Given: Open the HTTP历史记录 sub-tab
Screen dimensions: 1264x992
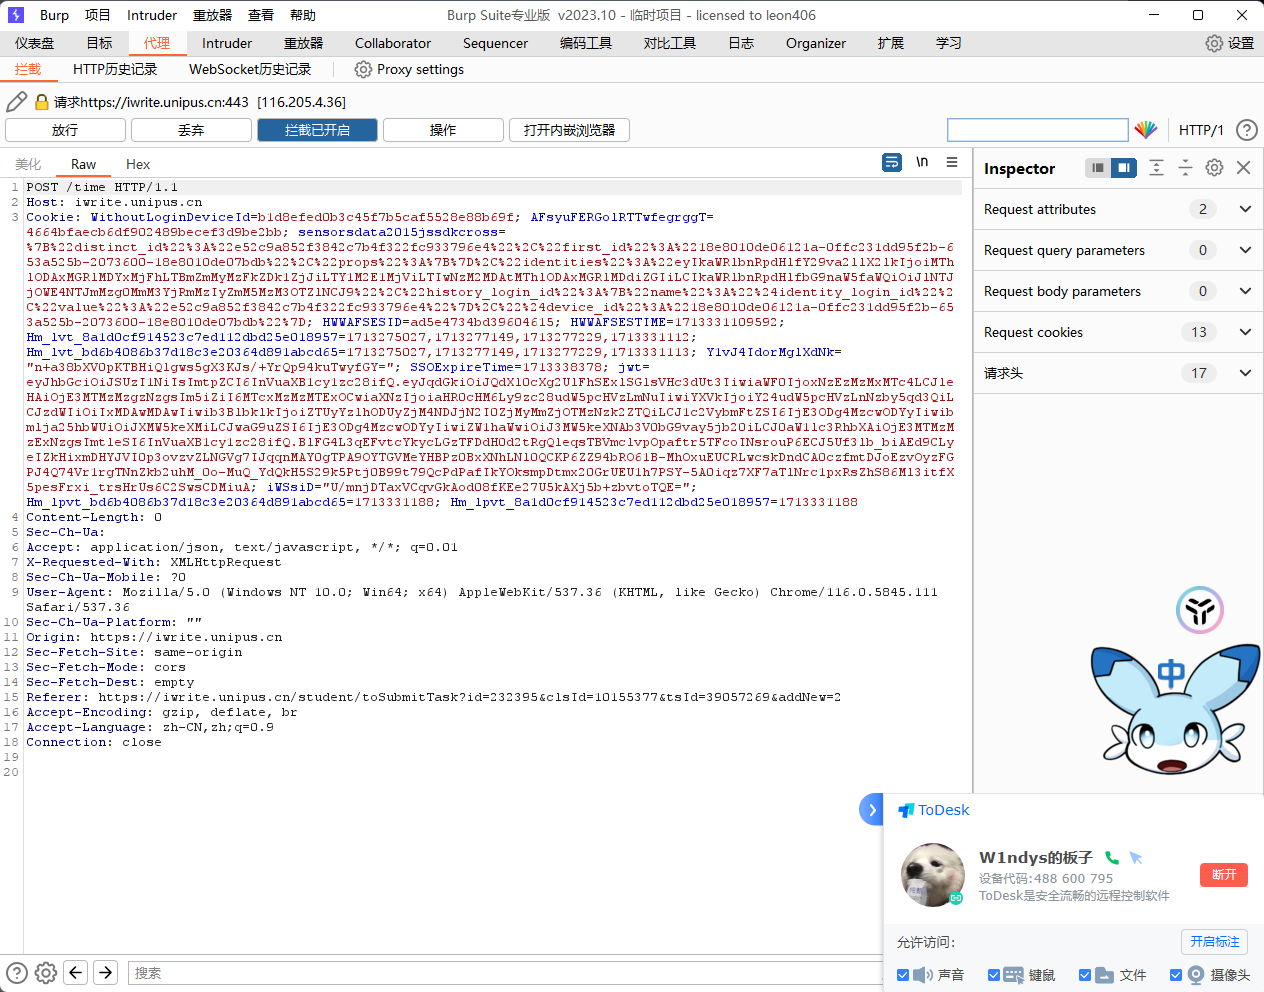Looking at the screenshot, I should point(115,69).
